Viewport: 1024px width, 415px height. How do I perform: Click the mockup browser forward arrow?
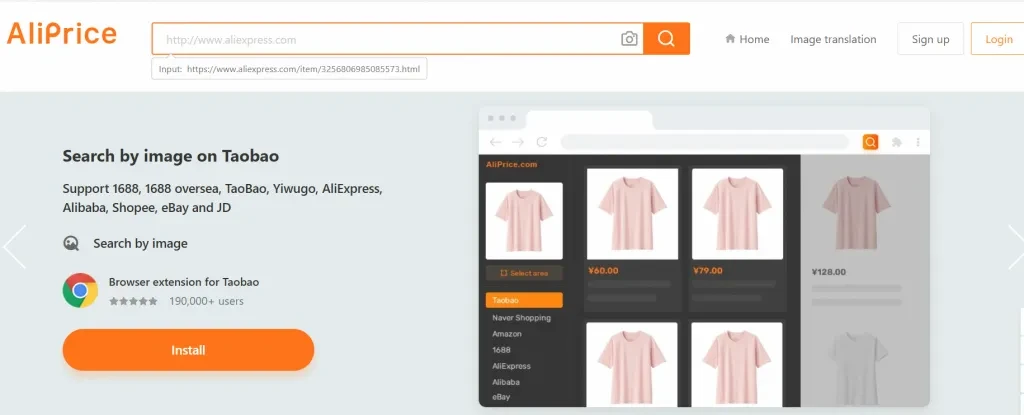[x=518, y=142]
